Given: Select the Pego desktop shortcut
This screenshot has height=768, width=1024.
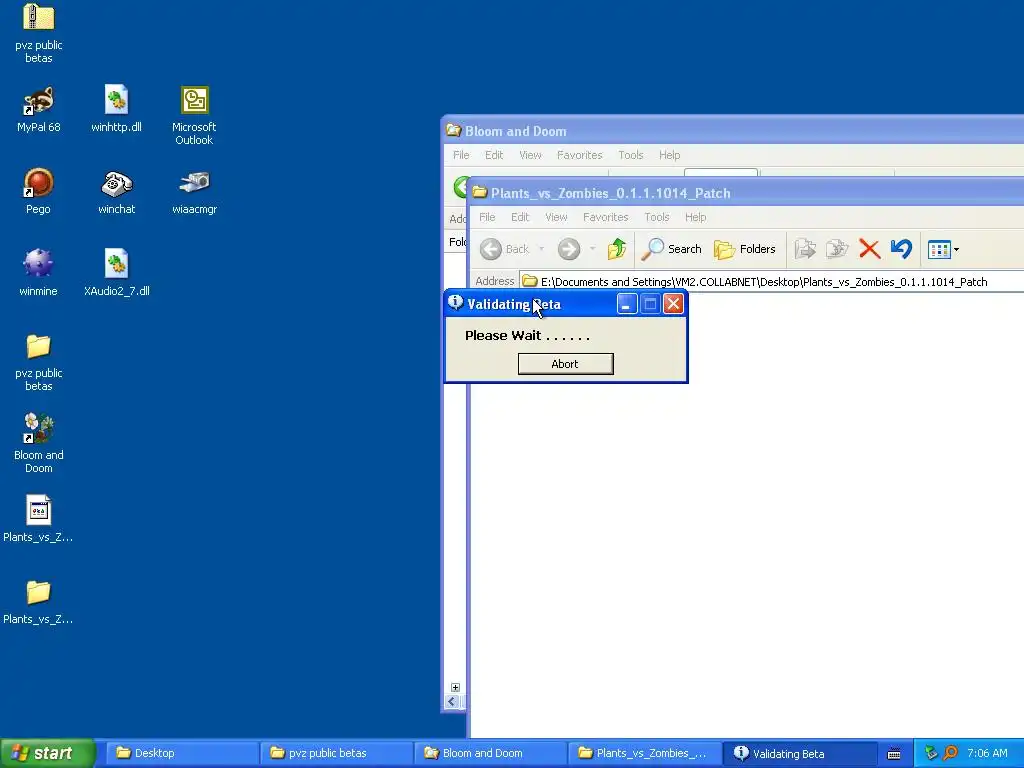Looking at the screenshot, I should point(39,183).
